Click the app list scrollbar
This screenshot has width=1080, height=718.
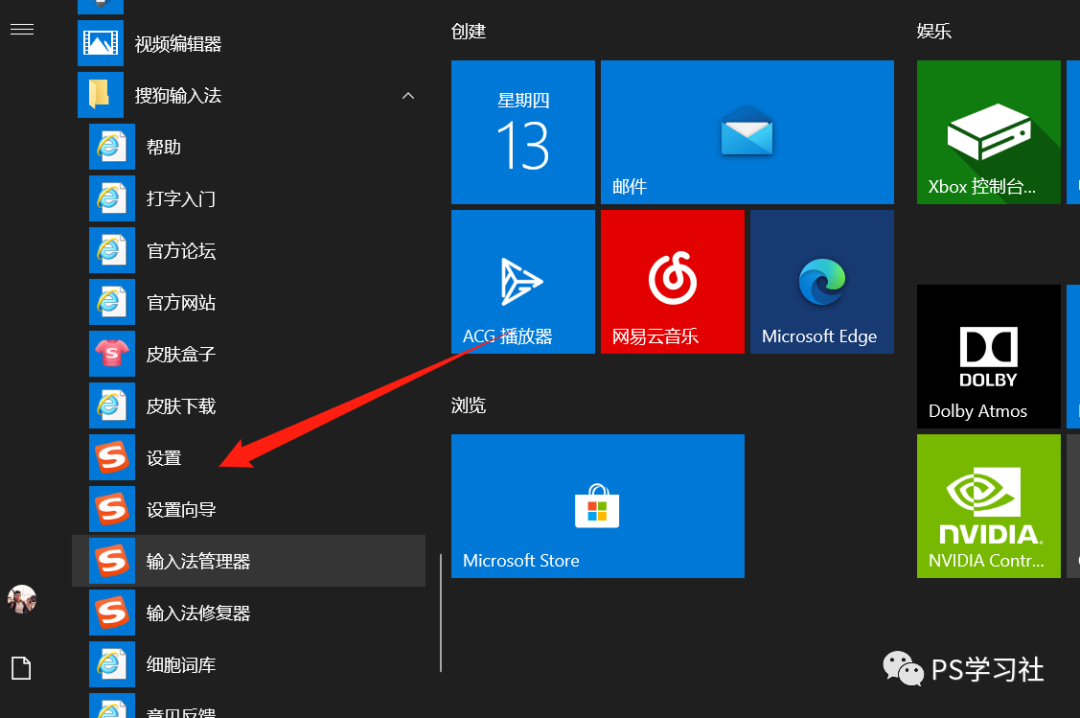pos(441,613)
